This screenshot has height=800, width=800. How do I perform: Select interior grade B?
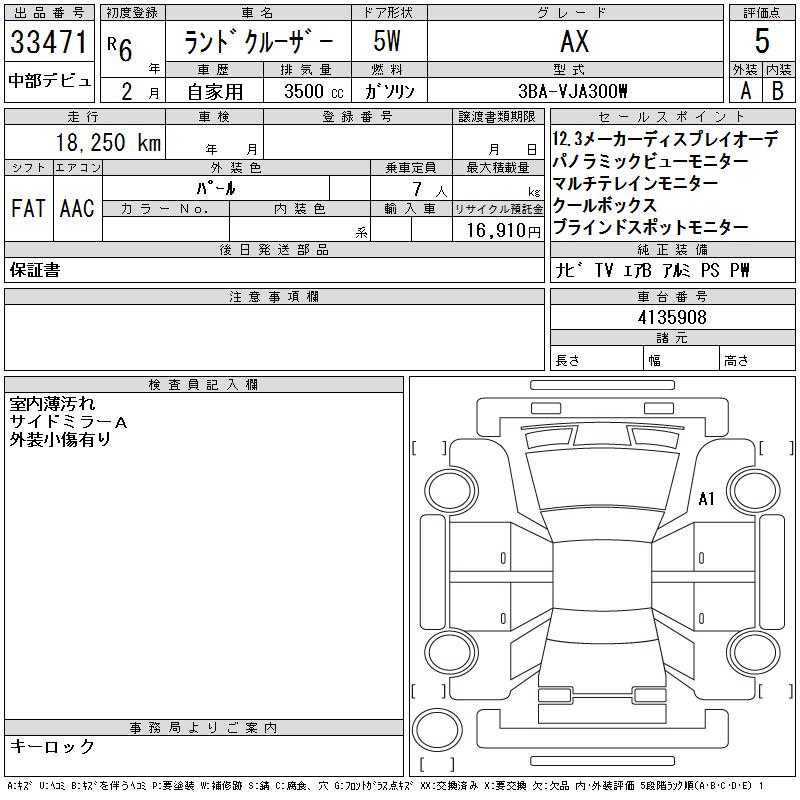tap(778, 91)
